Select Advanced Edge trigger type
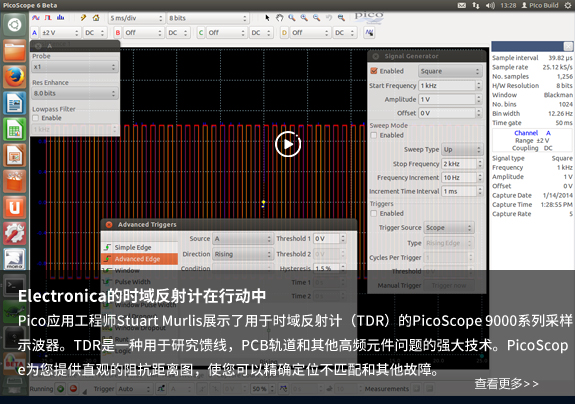 tap(140, 259)
